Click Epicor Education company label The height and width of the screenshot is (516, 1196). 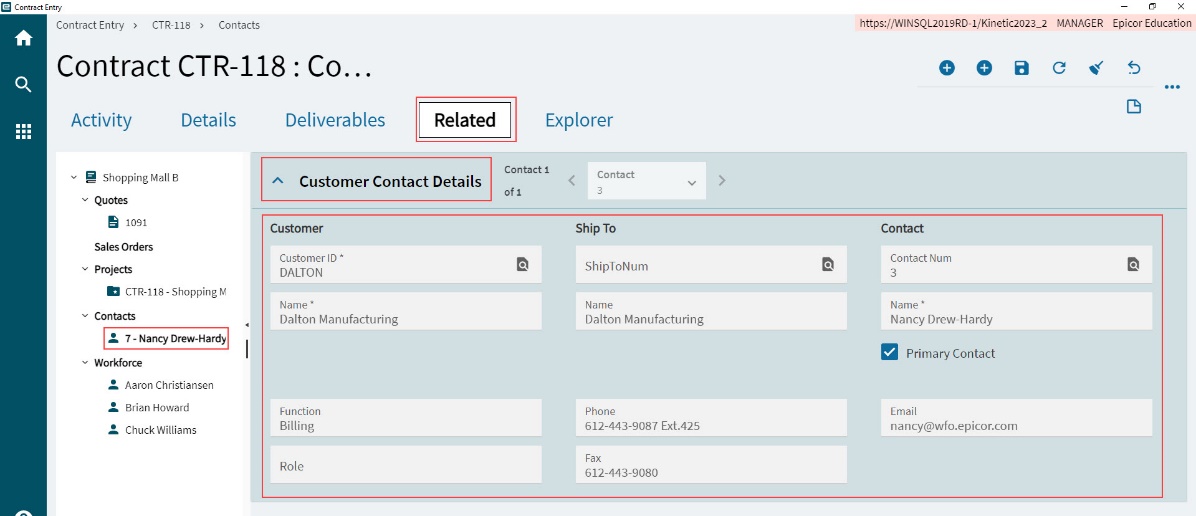tap(1152, 24)
